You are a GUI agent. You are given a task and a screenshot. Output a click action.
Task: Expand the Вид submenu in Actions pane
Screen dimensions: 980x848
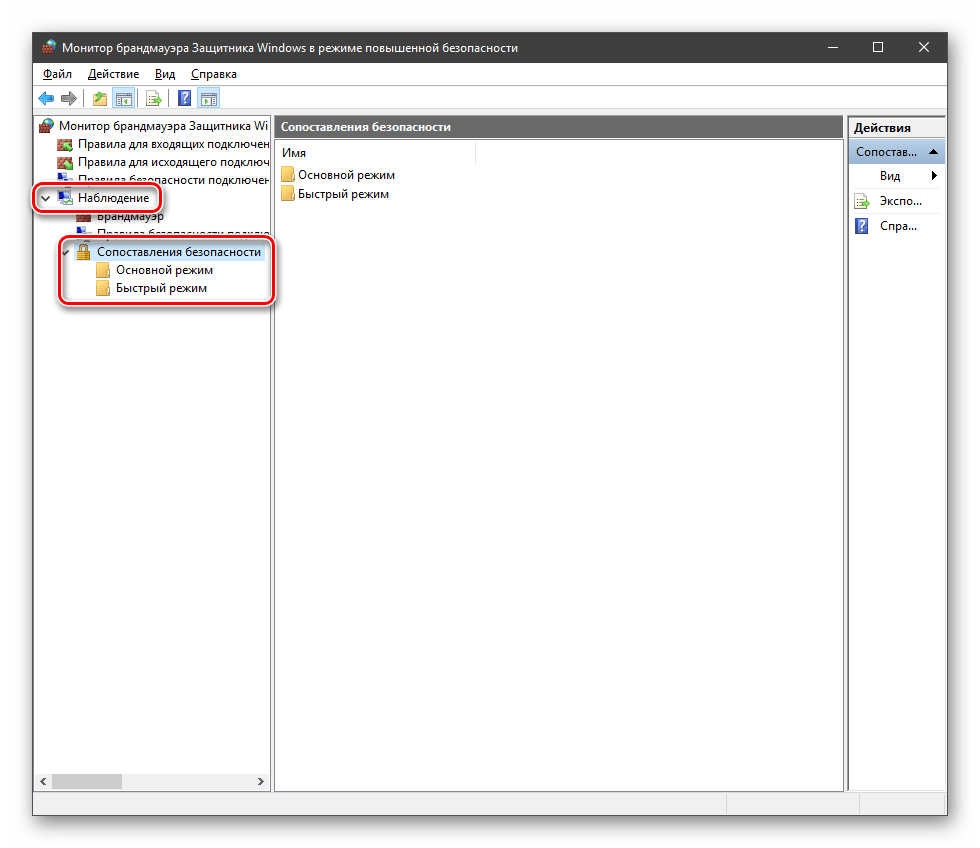click(933, 176)
